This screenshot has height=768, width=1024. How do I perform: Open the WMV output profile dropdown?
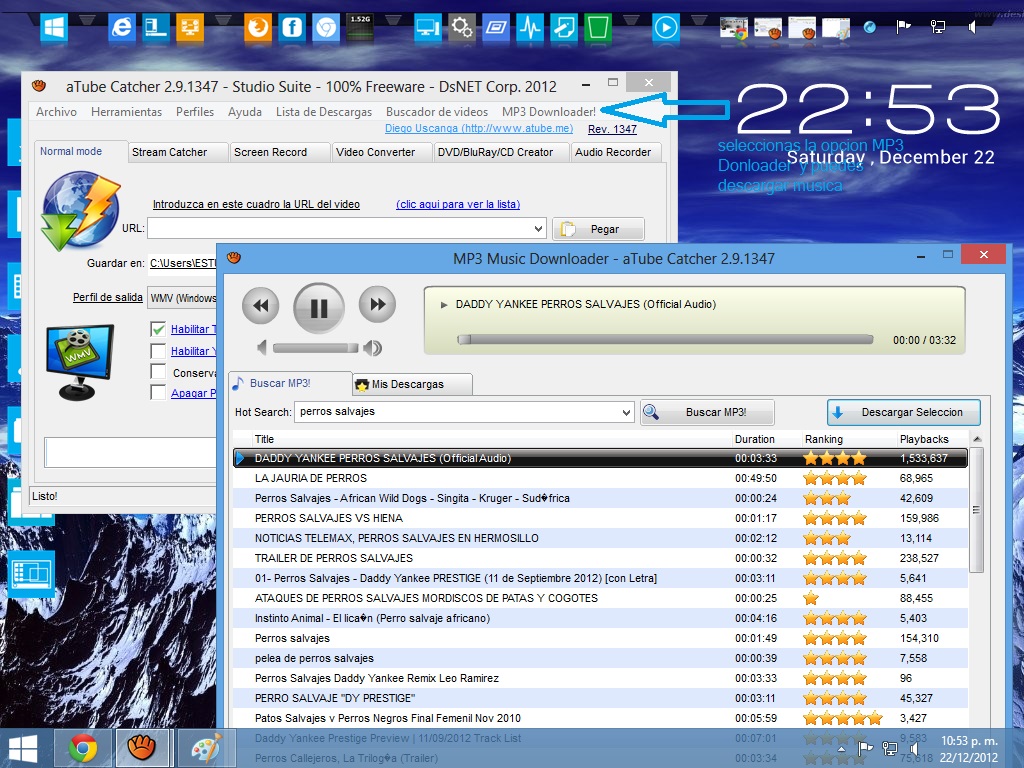point(182,298)
